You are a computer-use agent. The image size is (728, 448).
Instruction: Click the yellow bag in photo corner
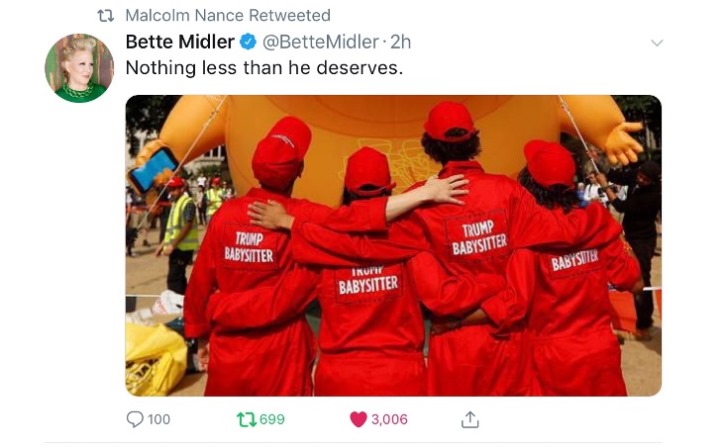pyautogui.click(x=156, y=359)
